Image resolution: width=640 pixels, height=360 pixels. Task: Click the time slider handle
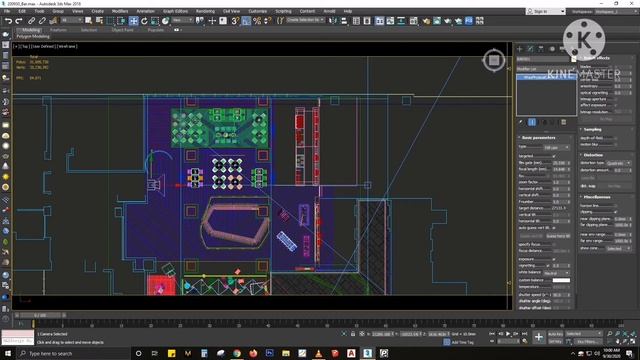pos(40,315)
